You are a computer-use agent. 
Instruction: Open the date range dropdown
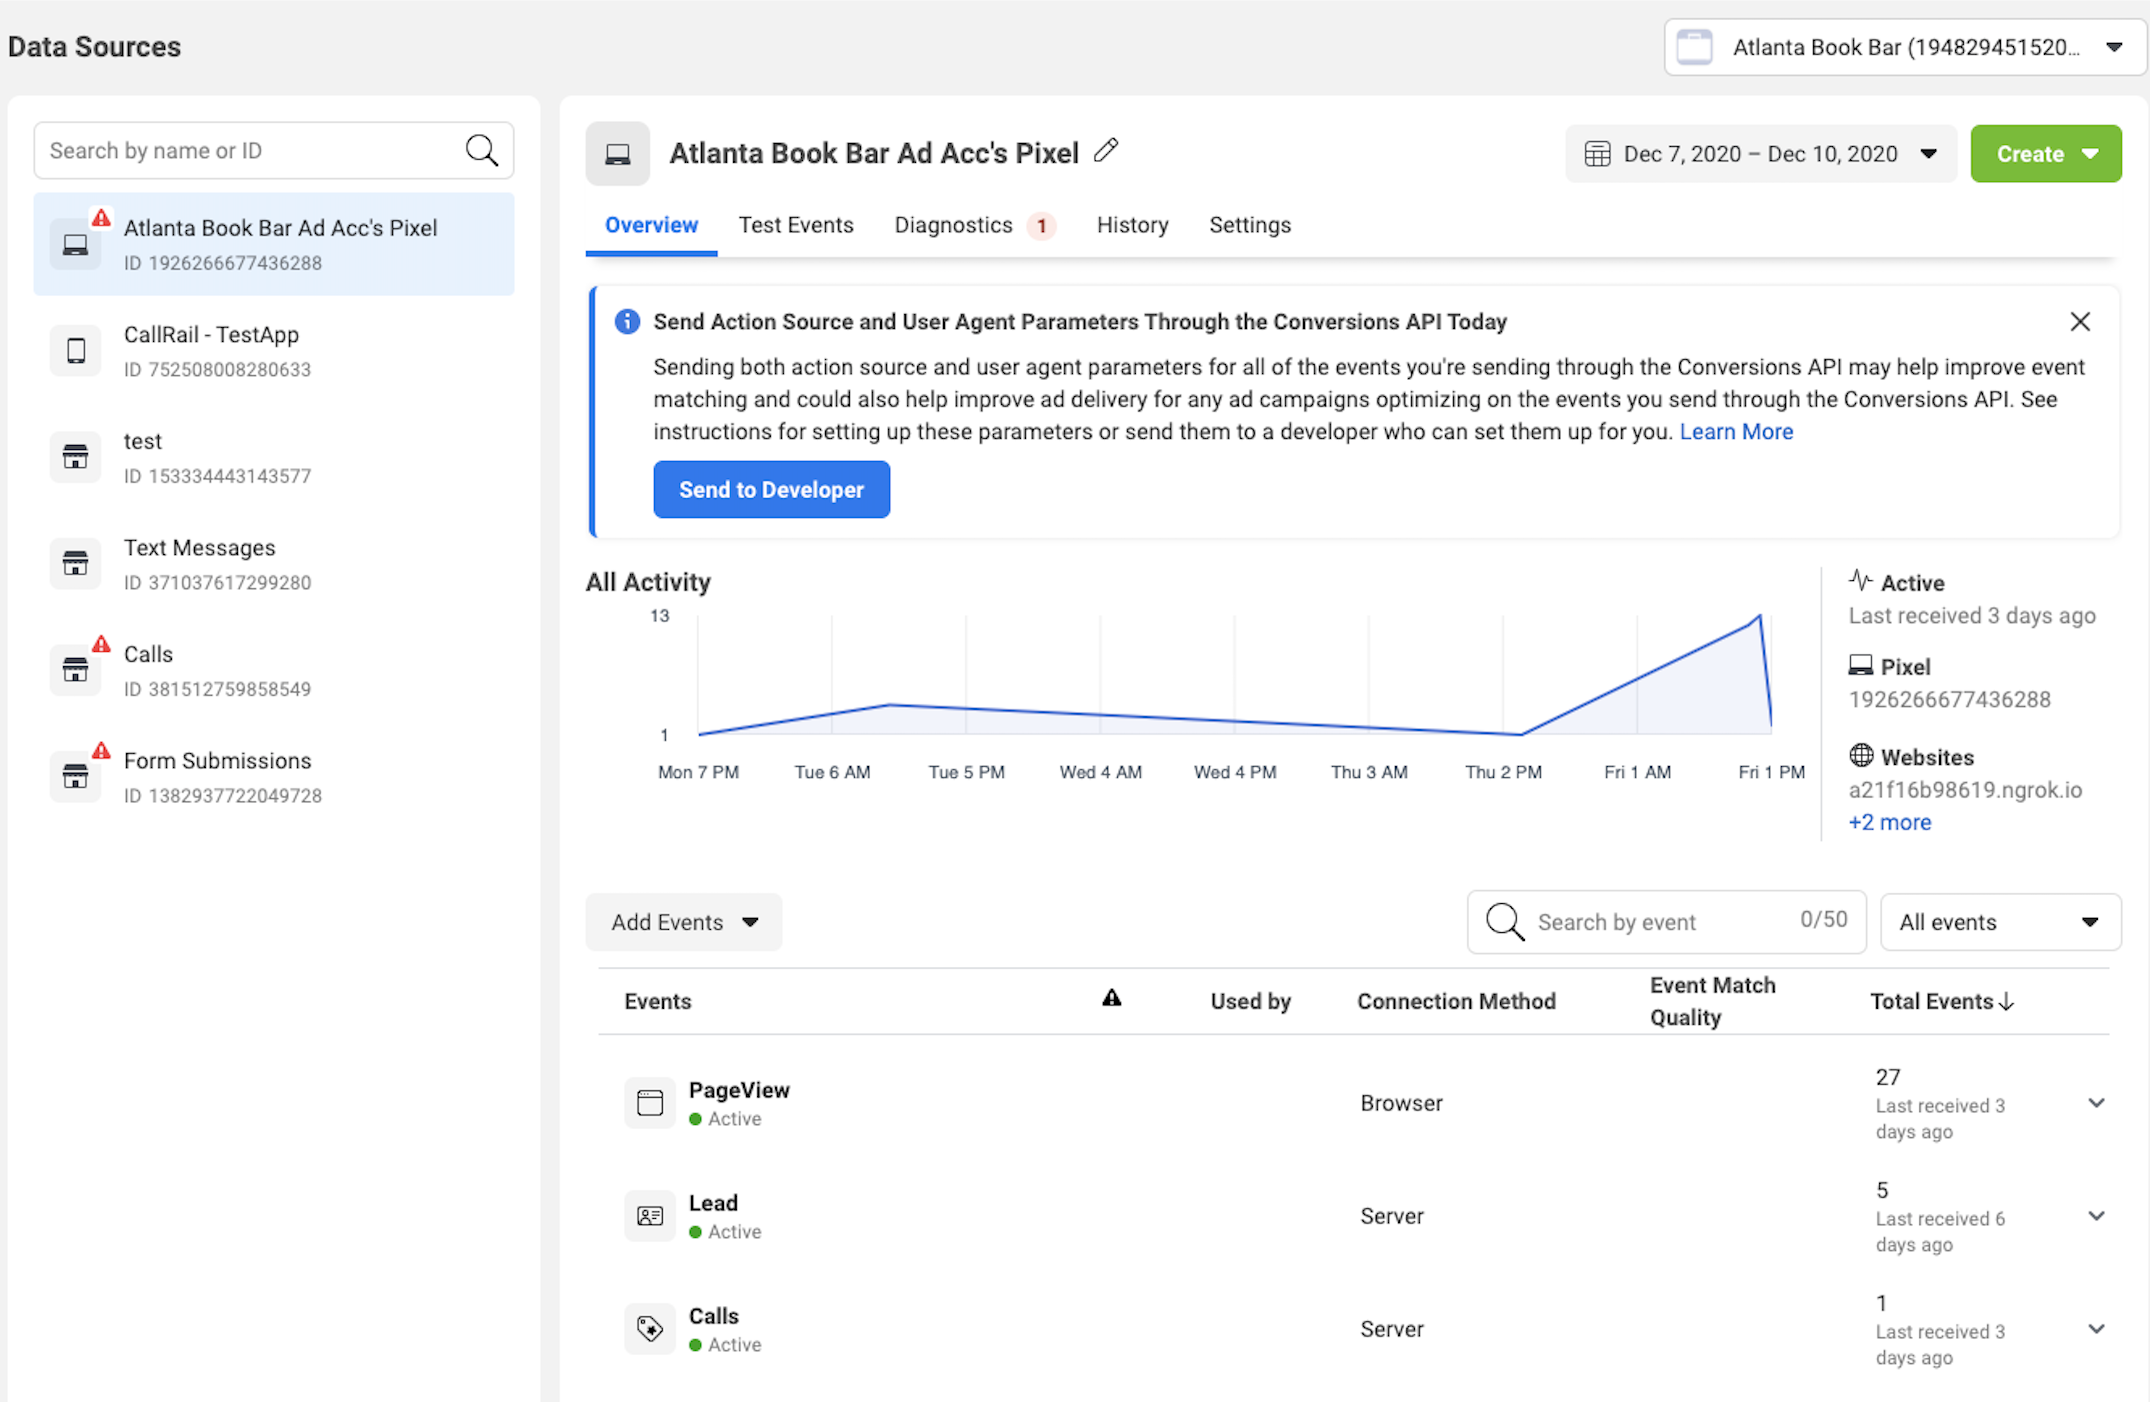click(1761, 154)
